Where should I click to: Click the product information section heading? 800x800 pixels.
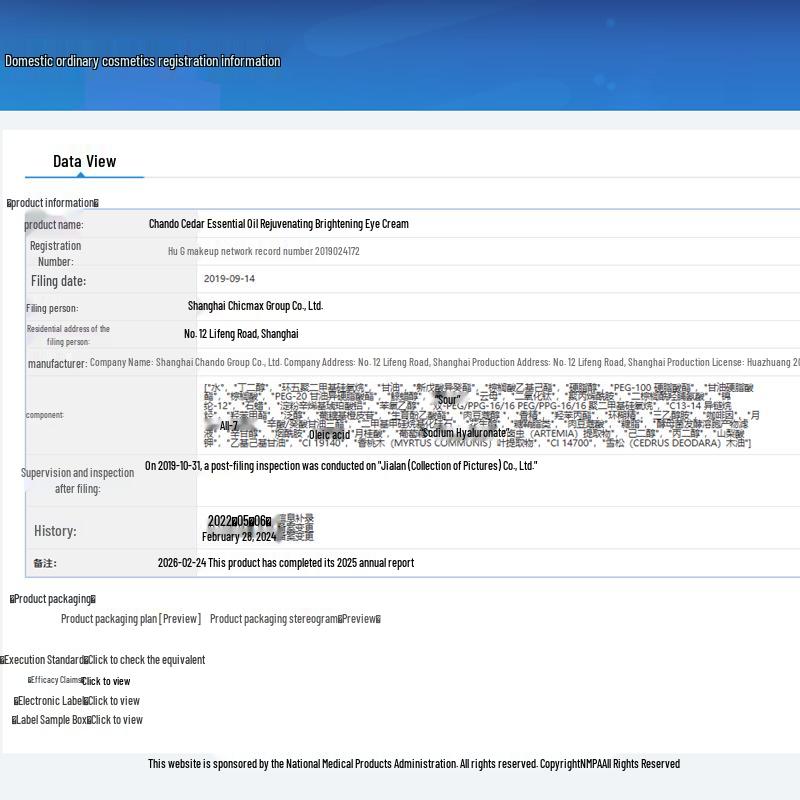click(x=53, y=203)
